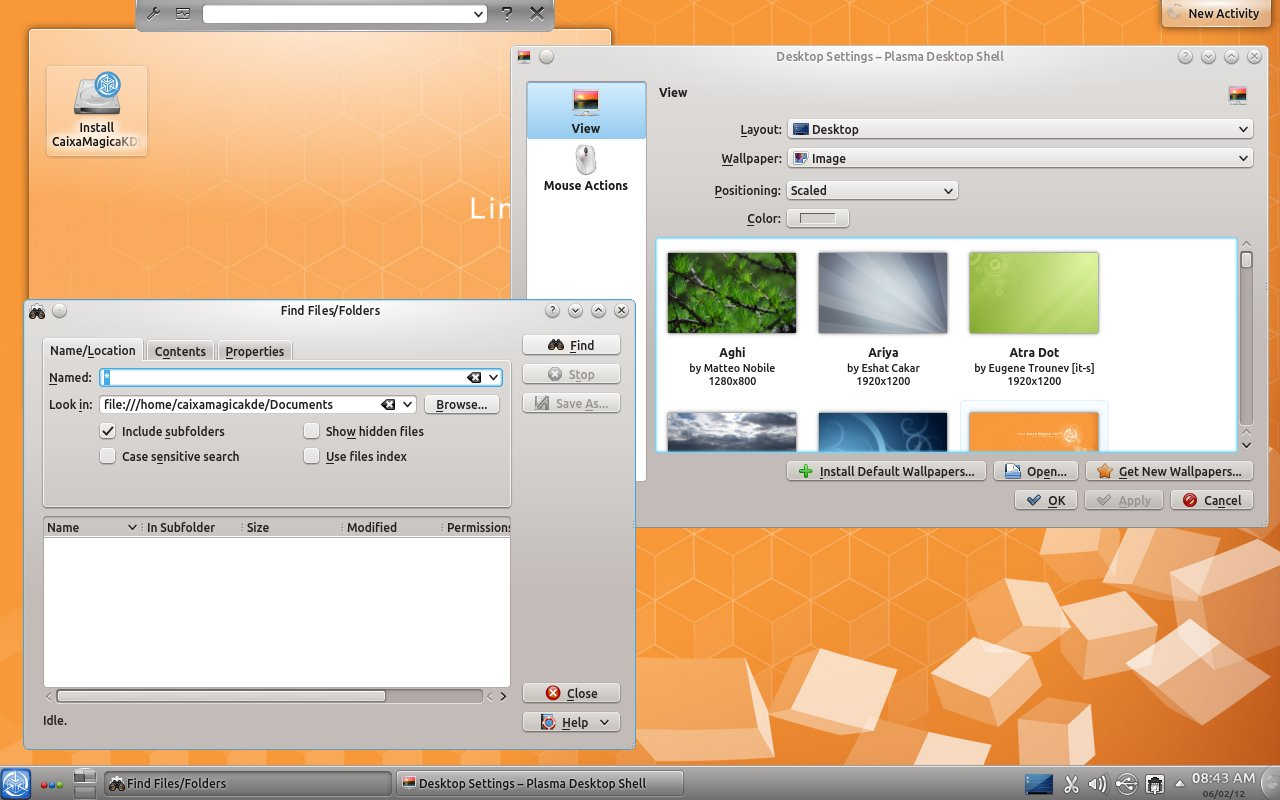
Task: Open KRunner settings via wrench icon
Action: [x=153, y=14]
